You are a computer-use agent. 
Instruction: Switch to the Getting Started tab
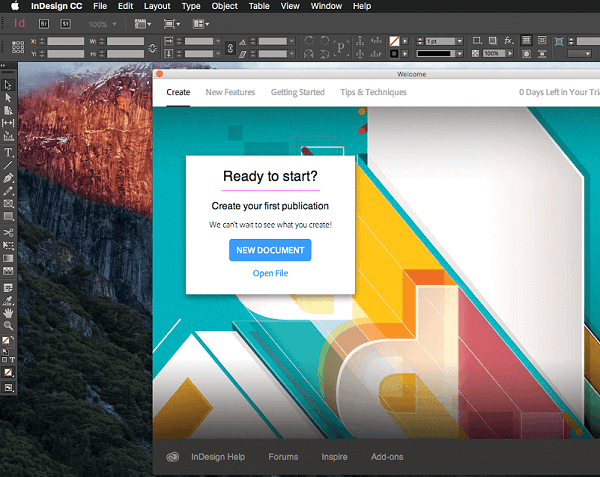(298, 92)
